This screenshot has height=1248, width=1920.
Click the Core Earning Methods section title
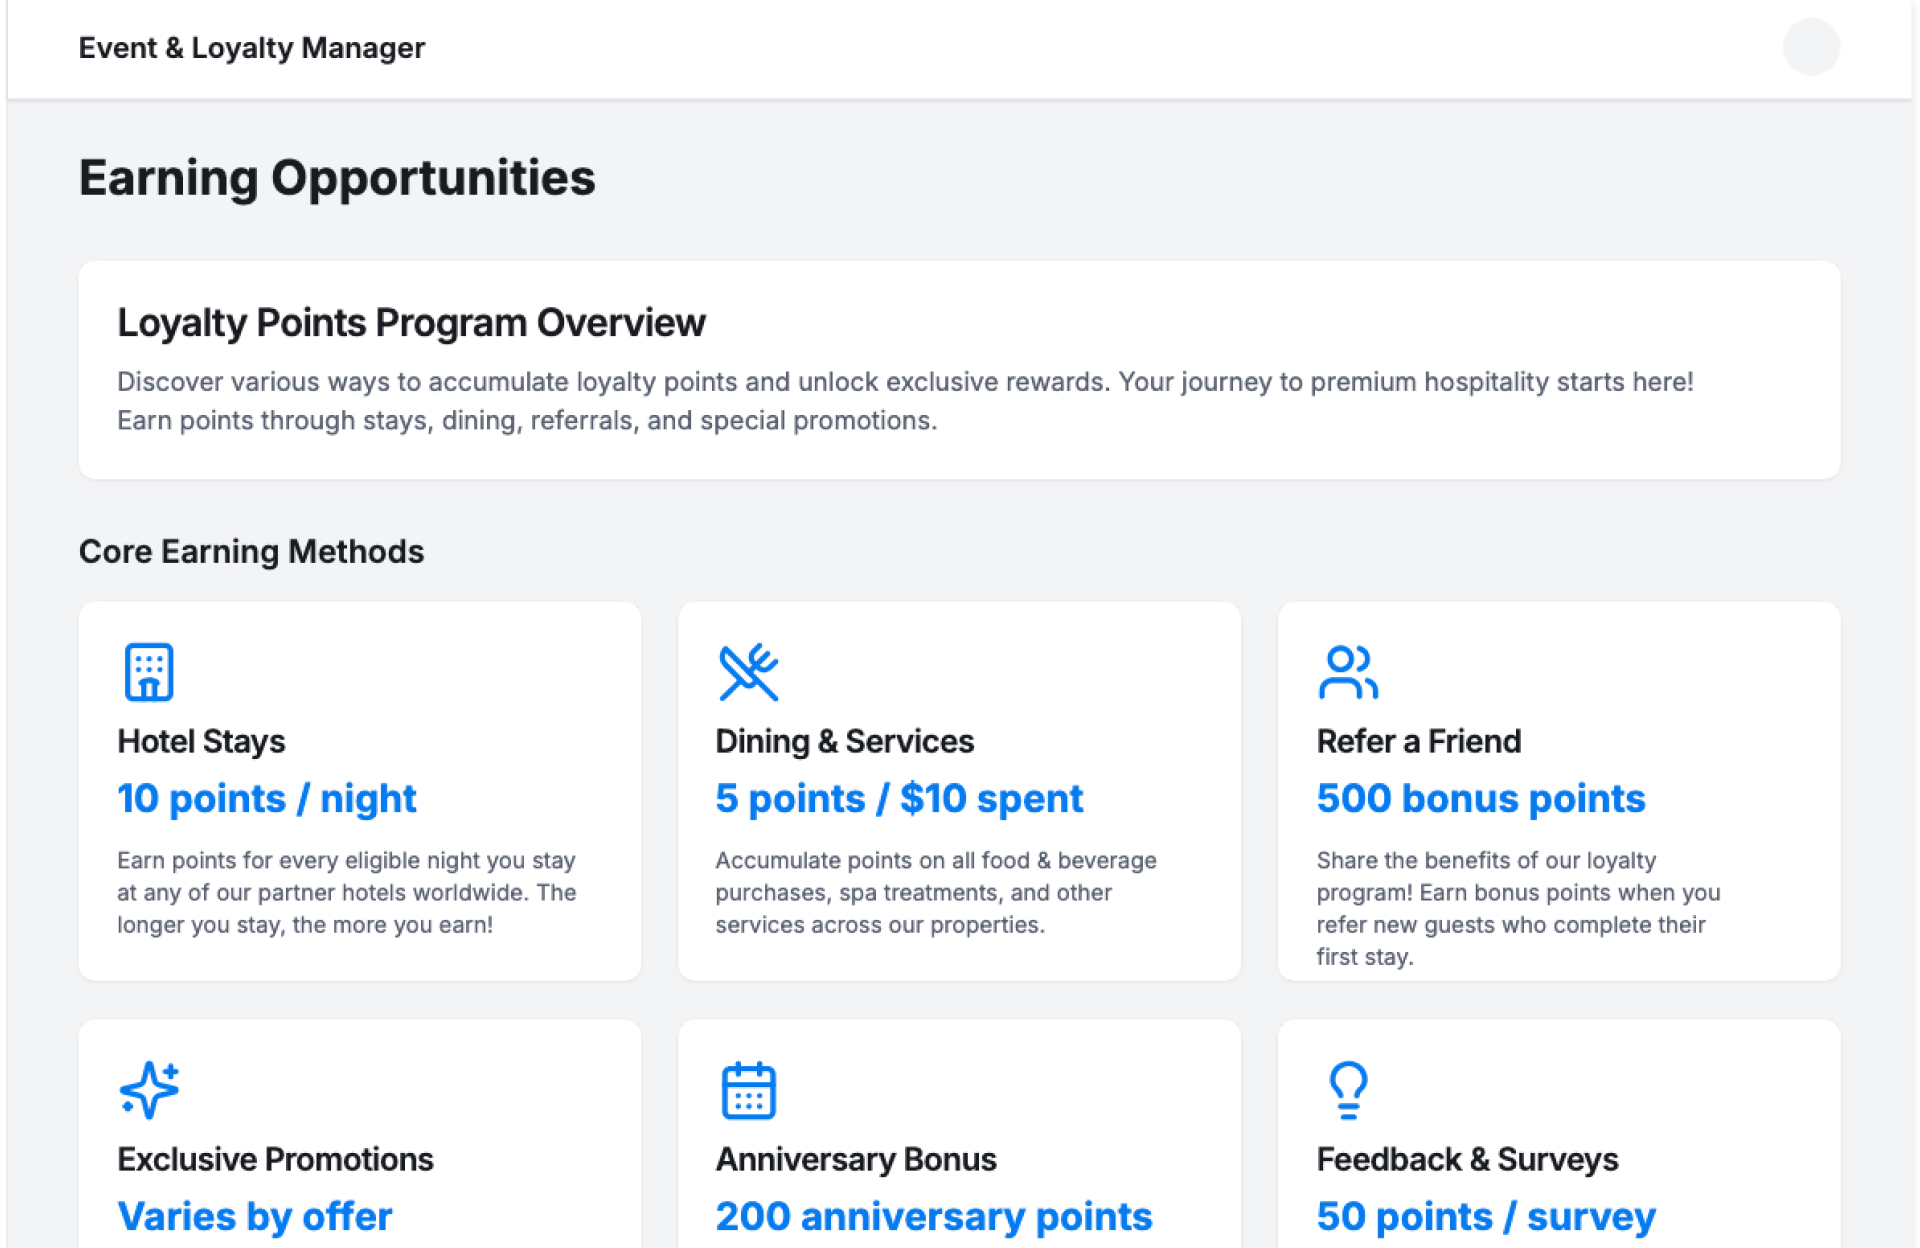251,551
